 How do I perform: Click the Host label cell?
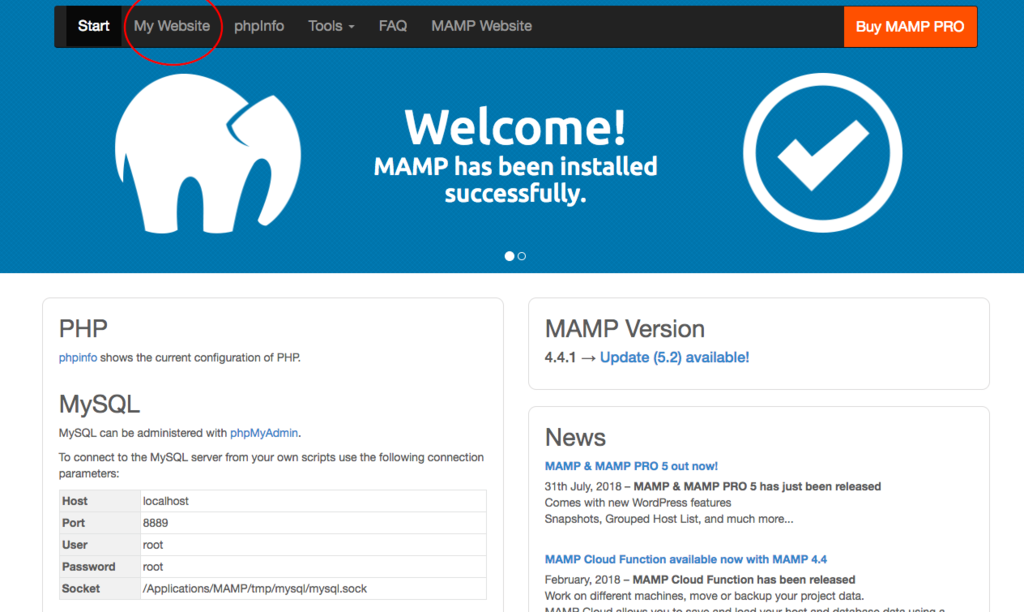(100, 501)
